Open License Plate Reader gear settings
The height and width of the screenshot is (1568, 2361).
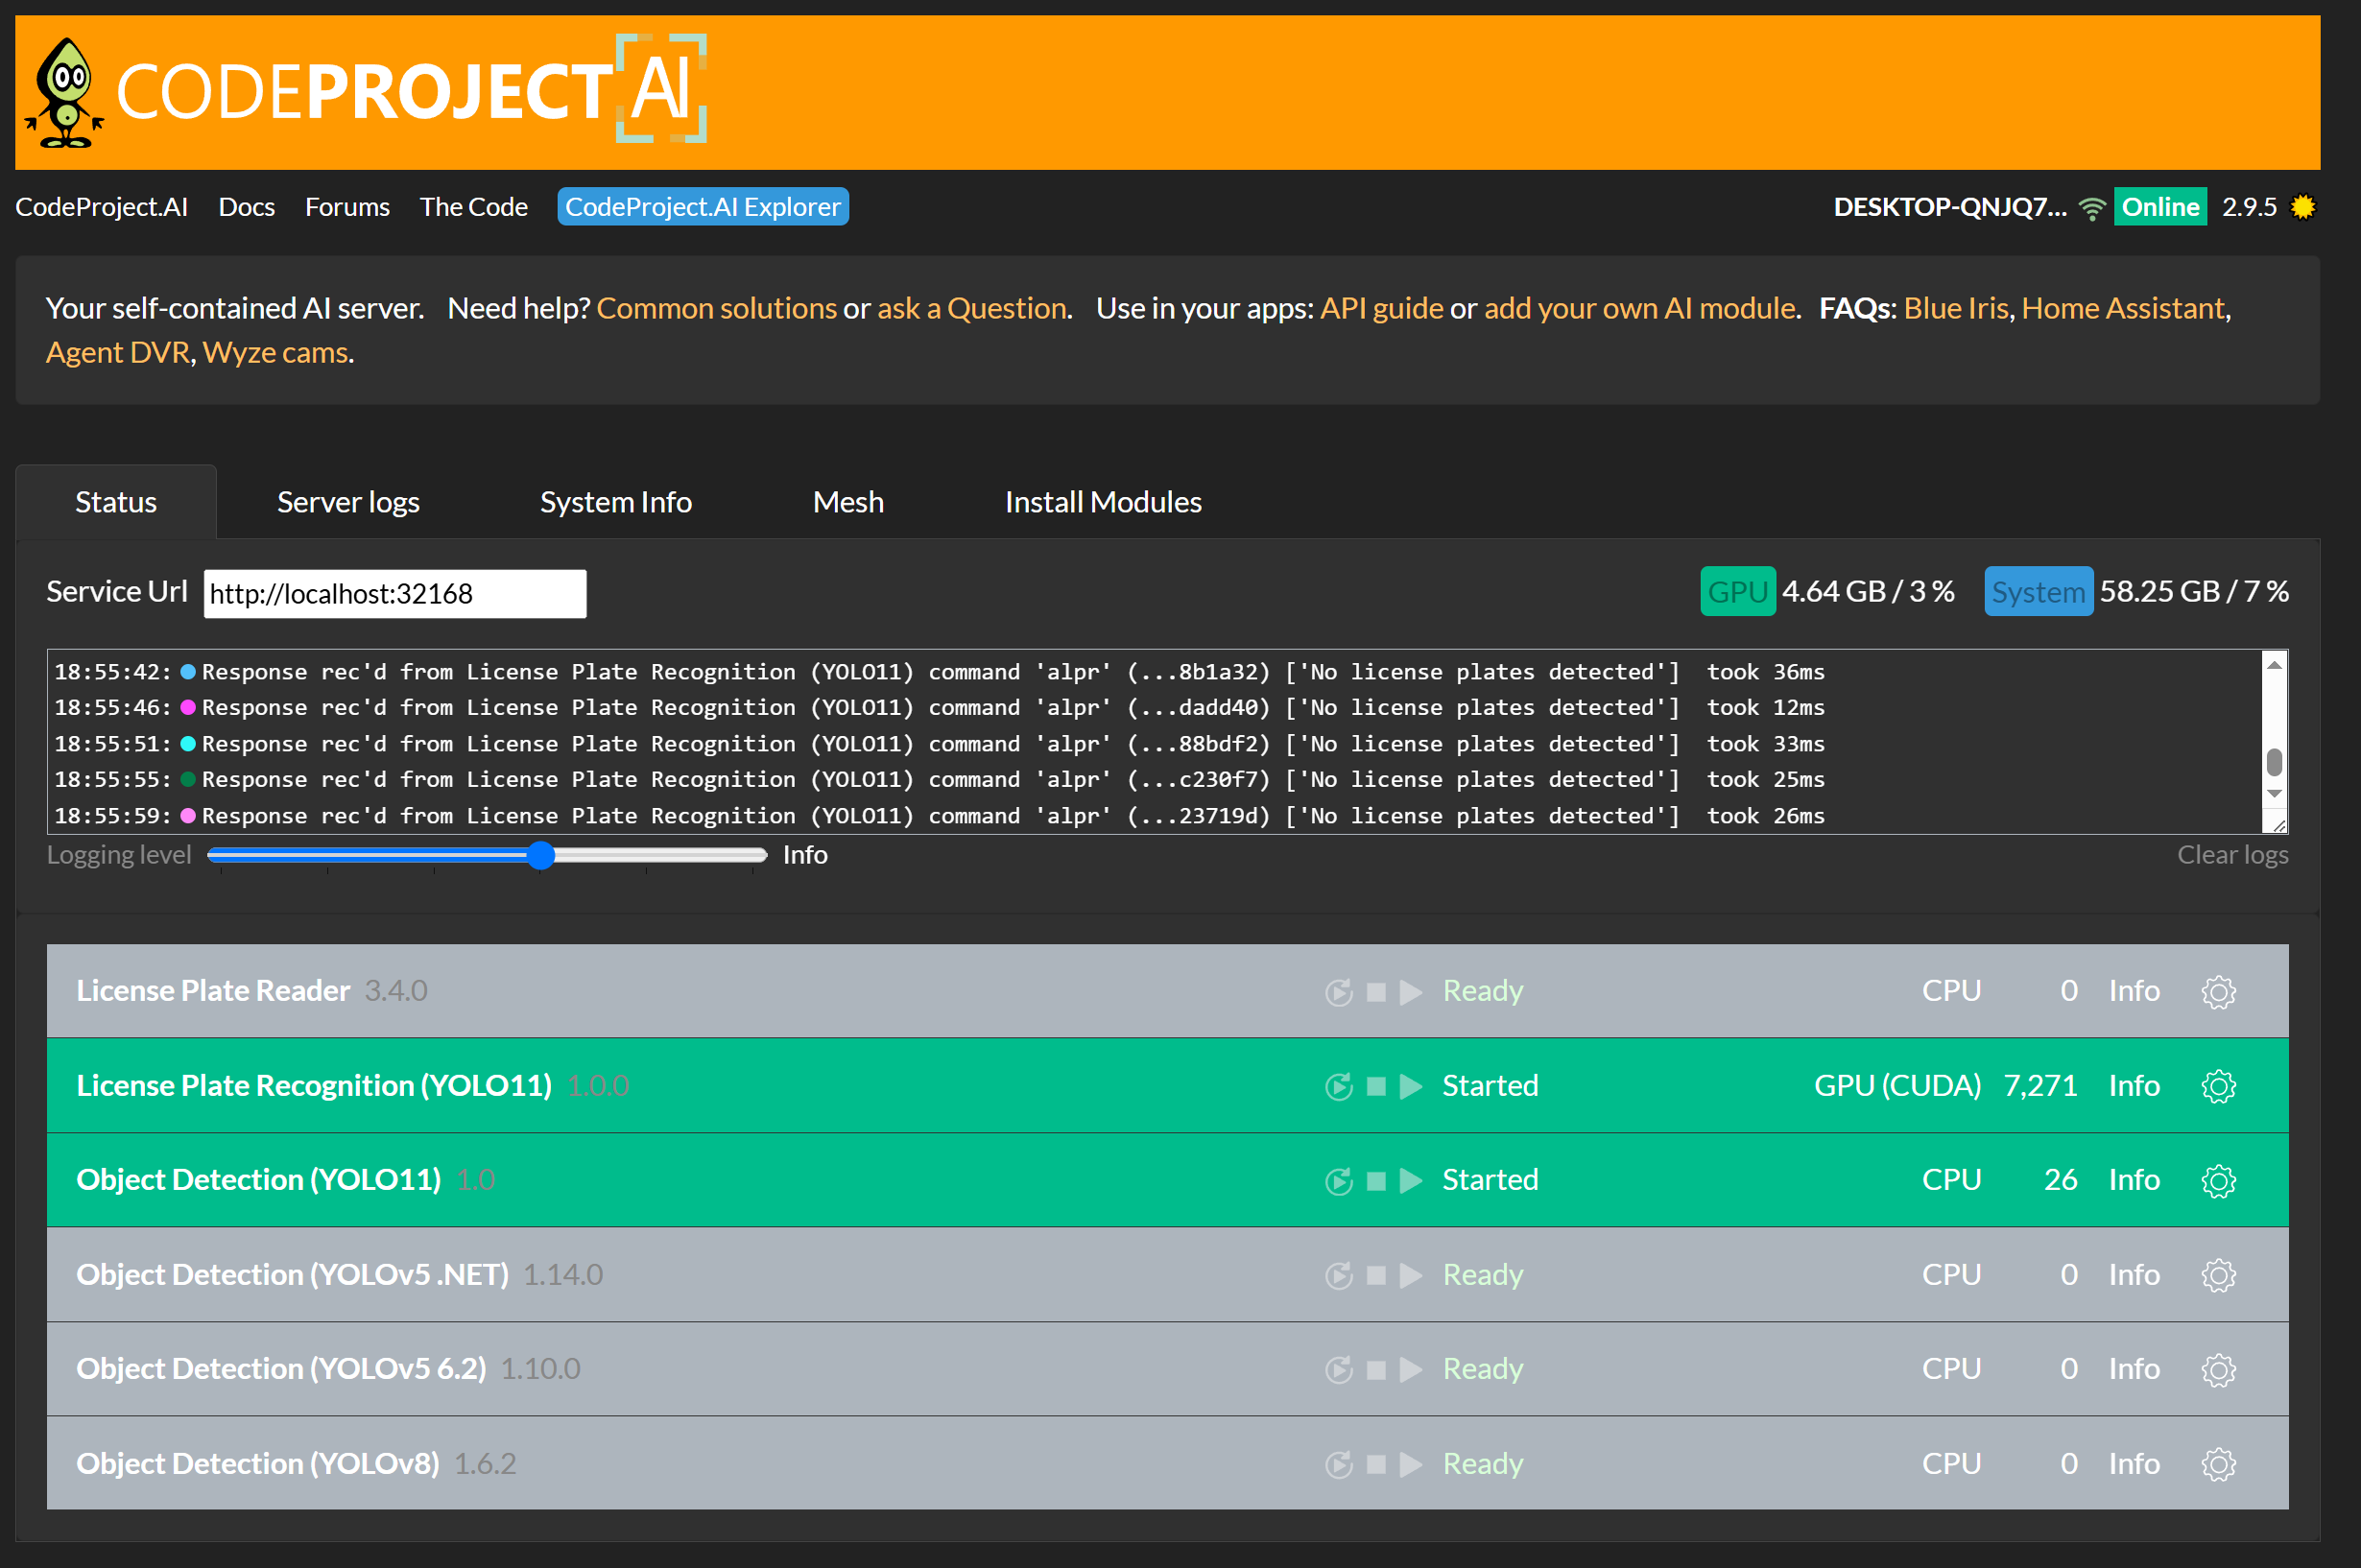click(x=2218, y=992)
